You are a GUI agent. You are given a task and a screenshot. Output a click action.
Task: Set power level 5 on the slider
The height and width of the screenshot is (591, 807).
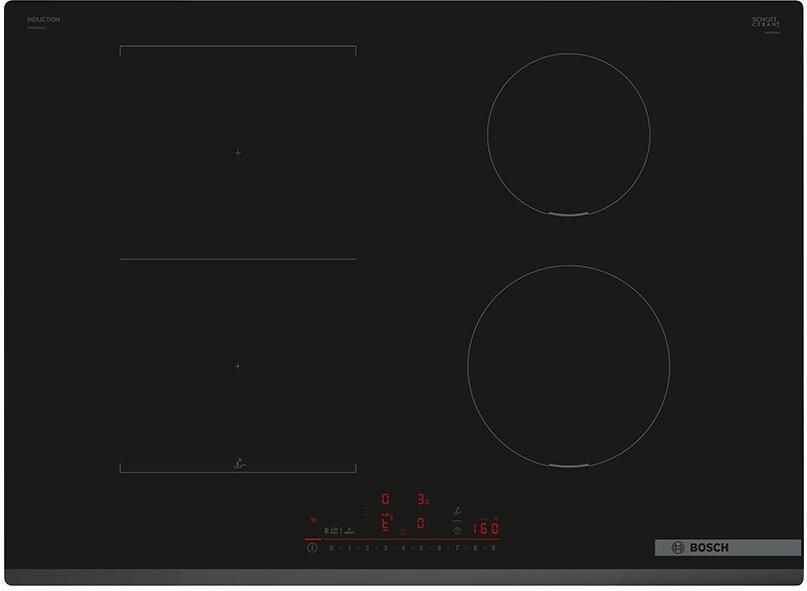tap(421, 548)
